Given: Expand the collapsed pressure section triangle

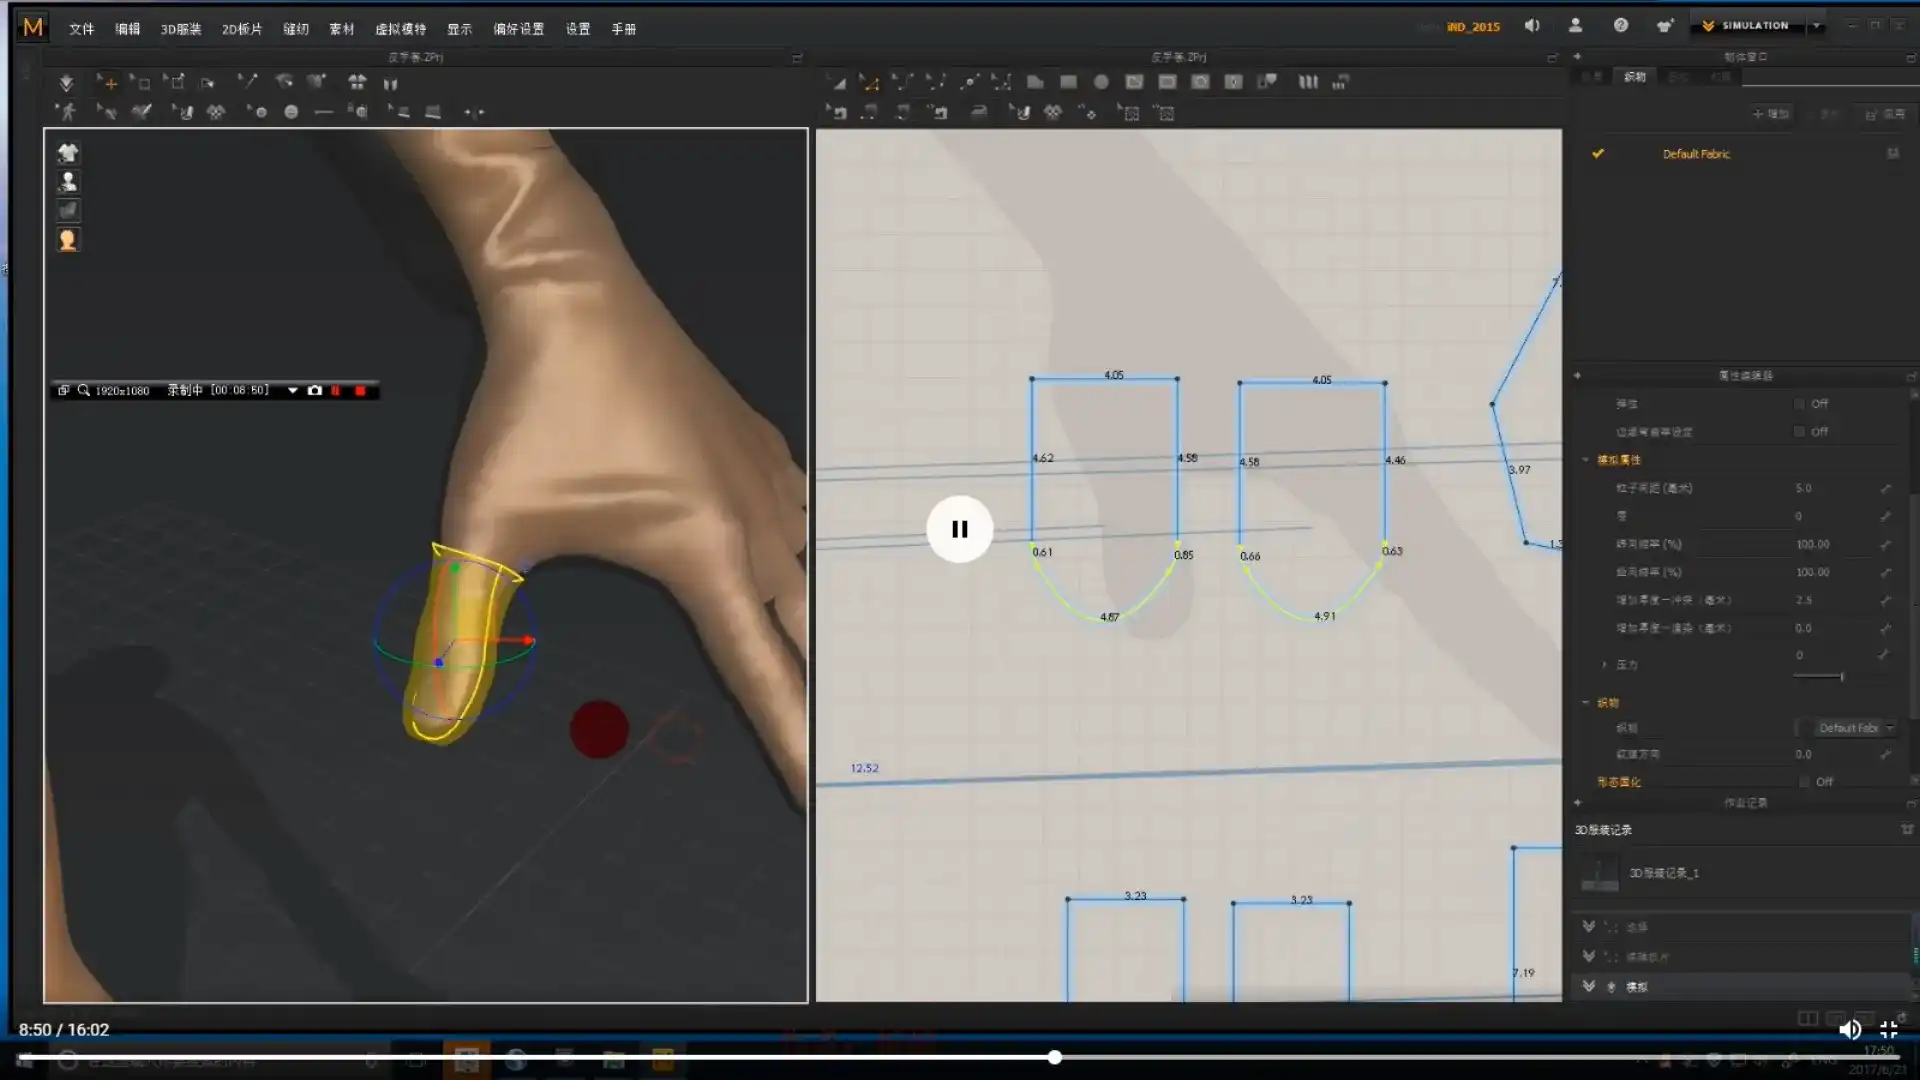Looking at the screenshot, I should (x=1604, y=665).
